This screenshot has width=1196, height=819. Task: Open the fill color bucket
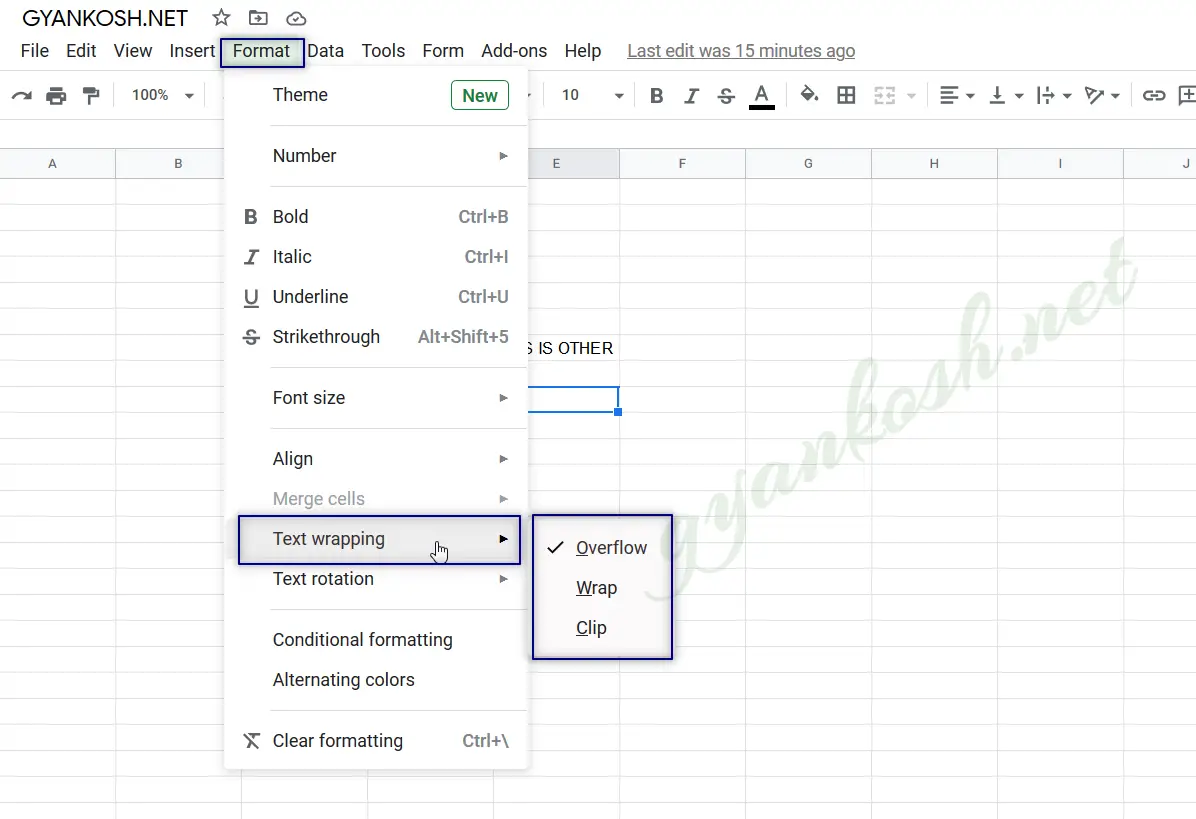809,95
